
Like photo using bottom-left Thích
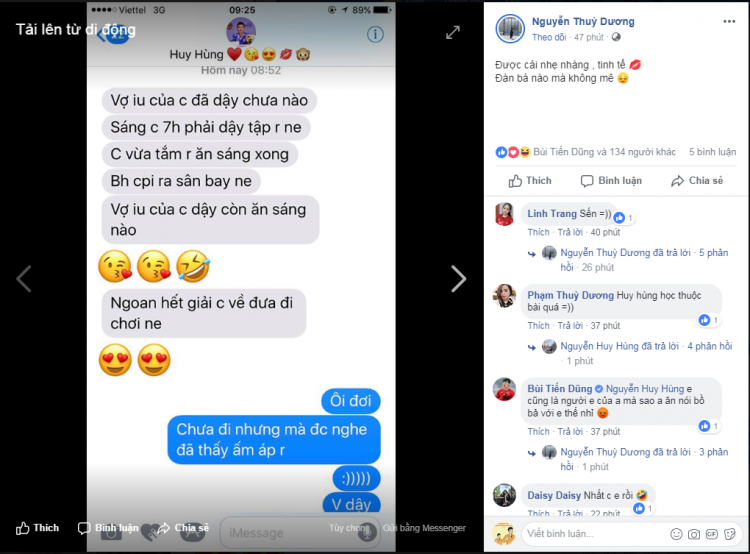[37, 528]
